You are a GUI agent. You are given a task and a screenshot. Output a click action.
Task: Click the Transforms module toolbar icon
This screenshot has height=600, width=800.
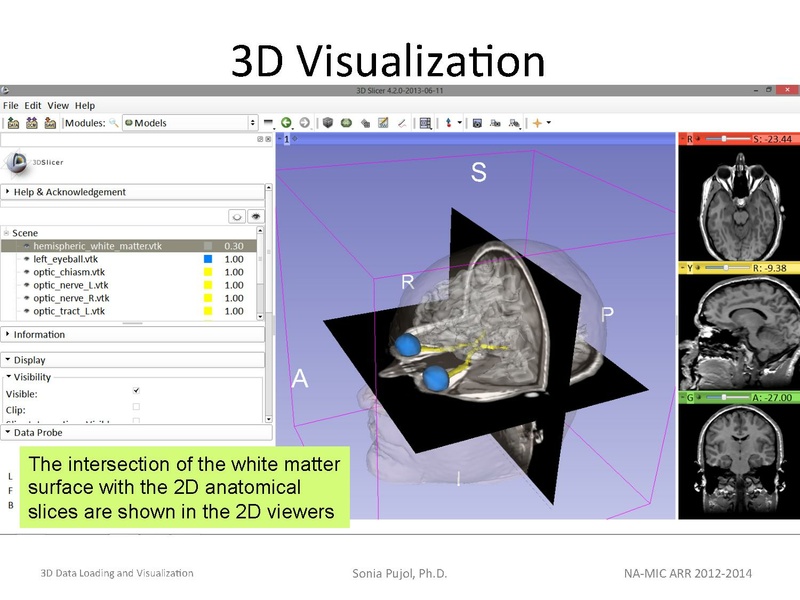point(365,123)
